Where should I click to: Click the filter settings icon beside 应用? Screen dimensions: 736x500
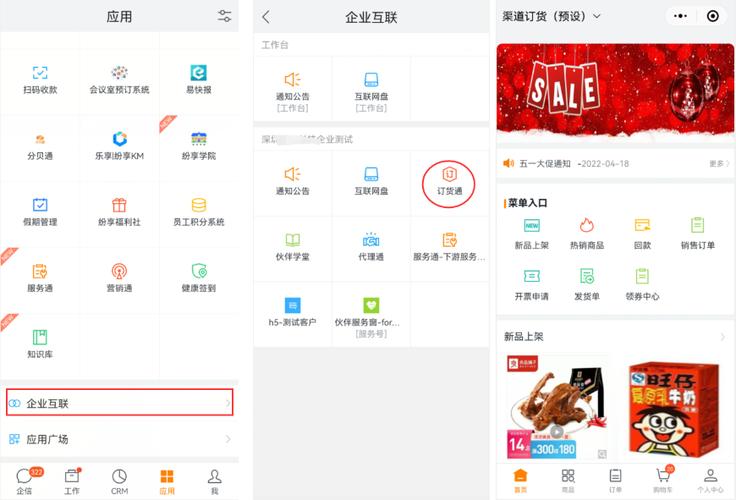[224, 16]
